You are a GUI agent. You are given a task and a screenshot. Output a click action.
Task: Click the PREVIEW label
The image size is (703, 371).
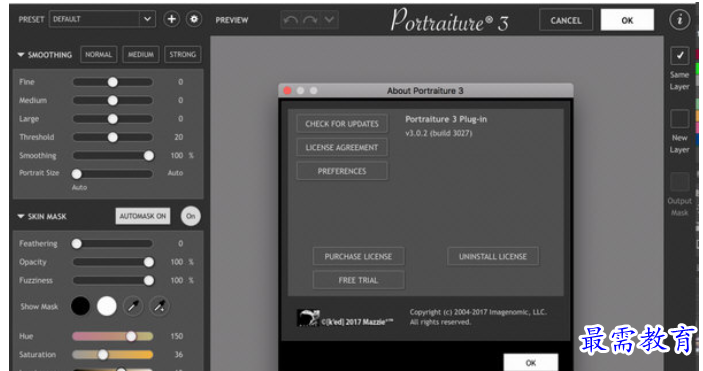coord(232,20)
